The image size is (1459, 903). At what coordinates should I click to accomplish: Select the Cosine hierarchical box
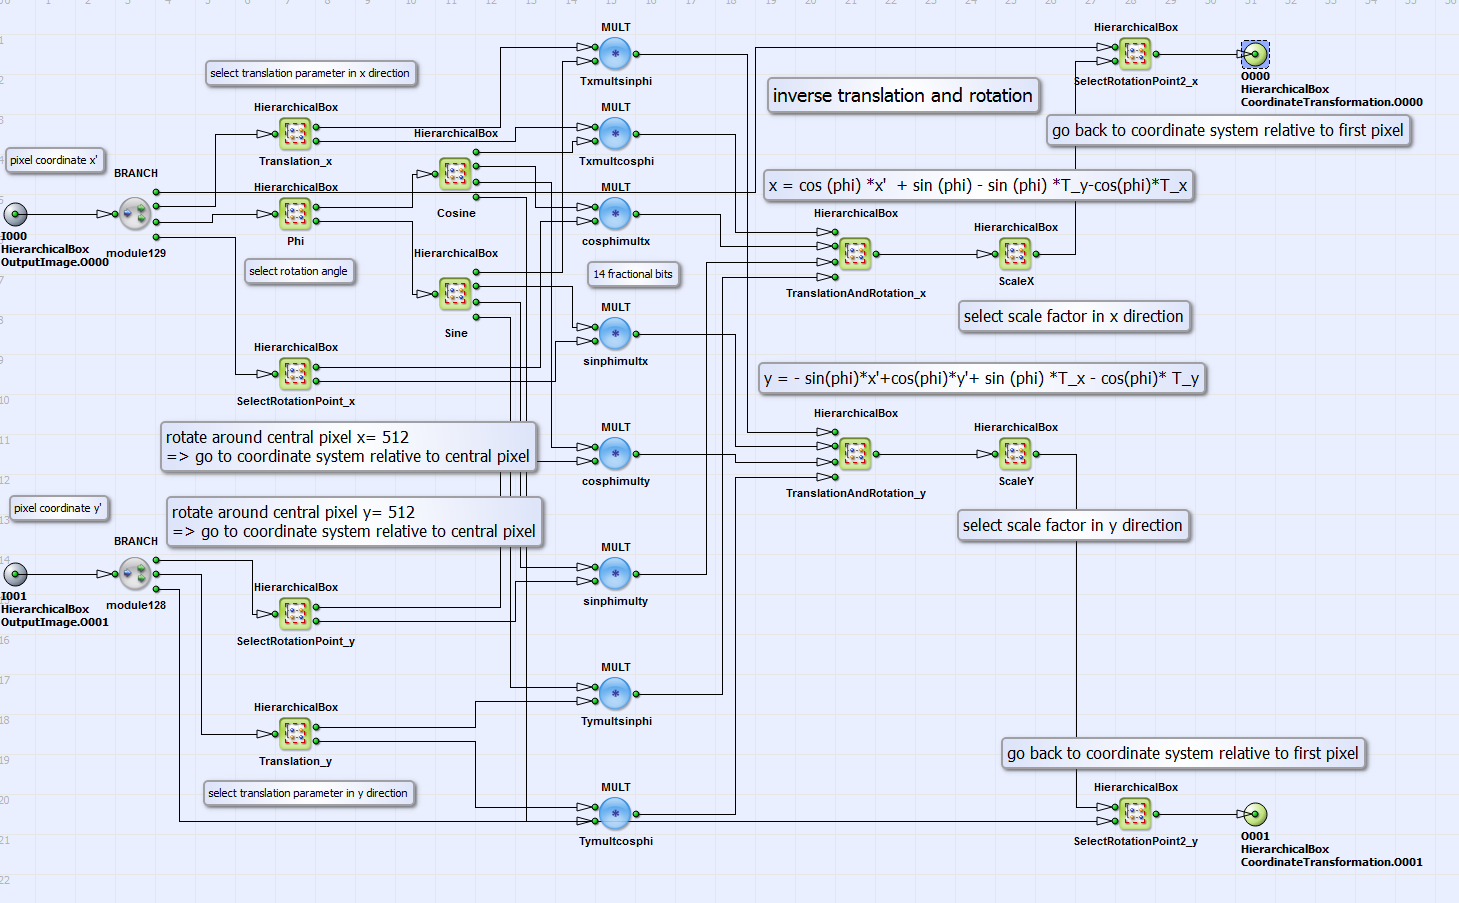[x=455, y=173]
